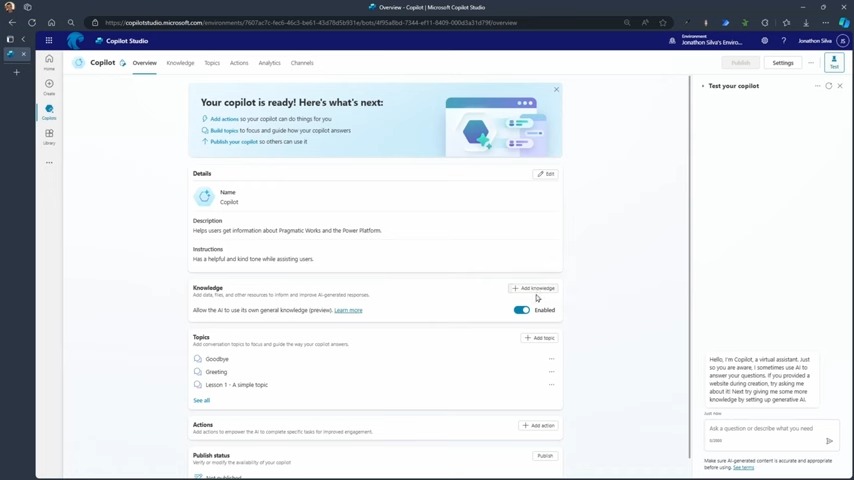Image resolution: width=854 pixels, height=480 pixels.
Task: Open more options for Greeting topic
Action: pos(551,372)
